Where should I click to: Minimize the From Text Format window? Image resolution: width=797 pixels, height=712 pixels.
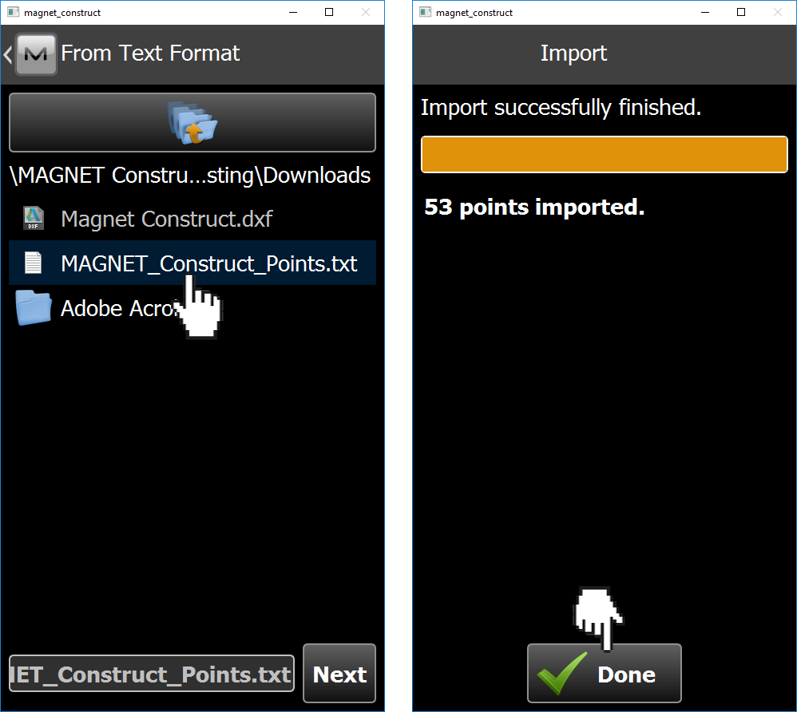click(x=293, y=12)
